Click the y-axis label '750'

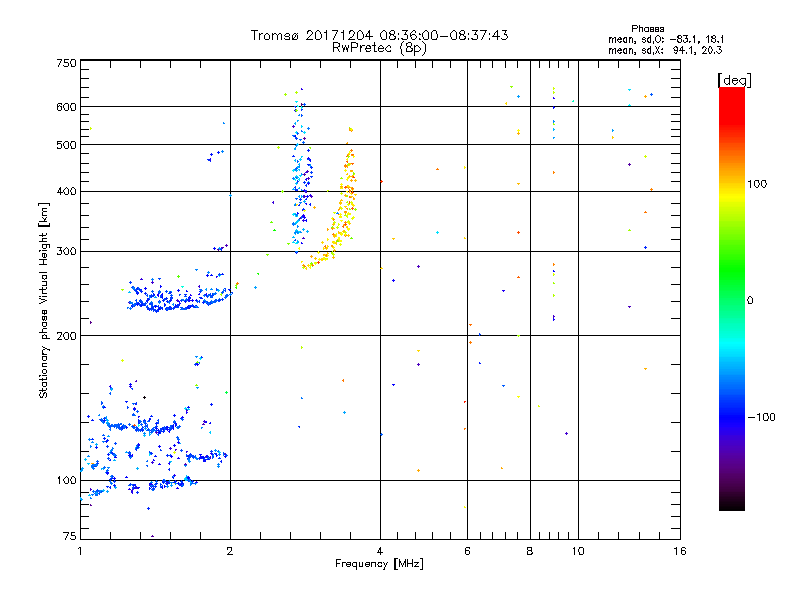[x=66, y=63]
